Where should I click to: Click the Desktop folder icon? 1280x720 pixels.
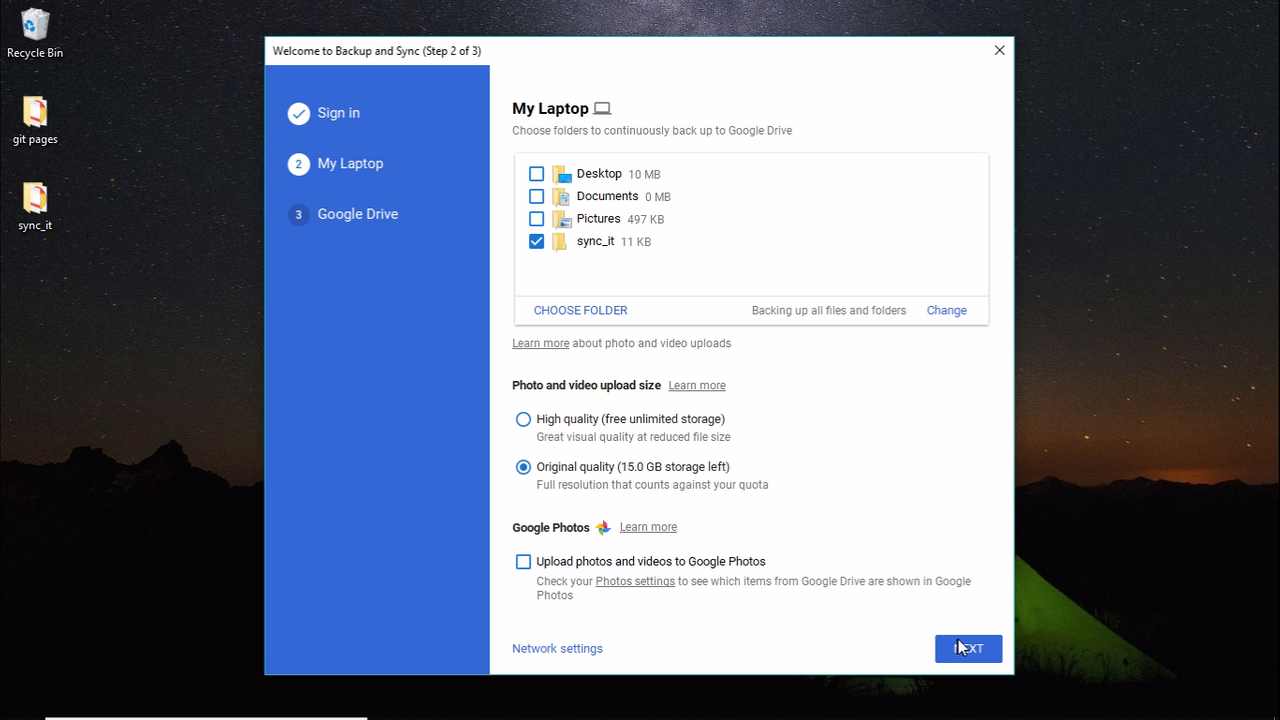coord(561,174)
